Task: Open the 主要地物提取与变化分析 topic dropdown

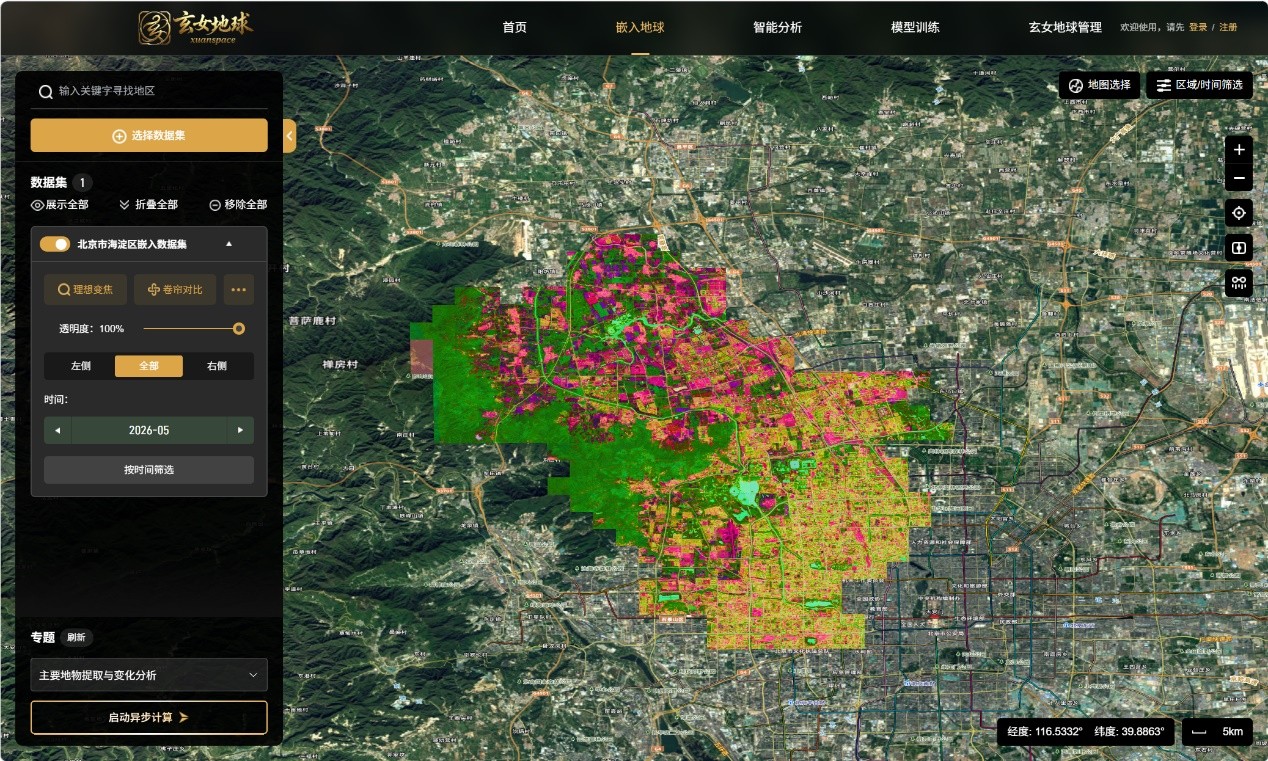Action: [149, 675]
